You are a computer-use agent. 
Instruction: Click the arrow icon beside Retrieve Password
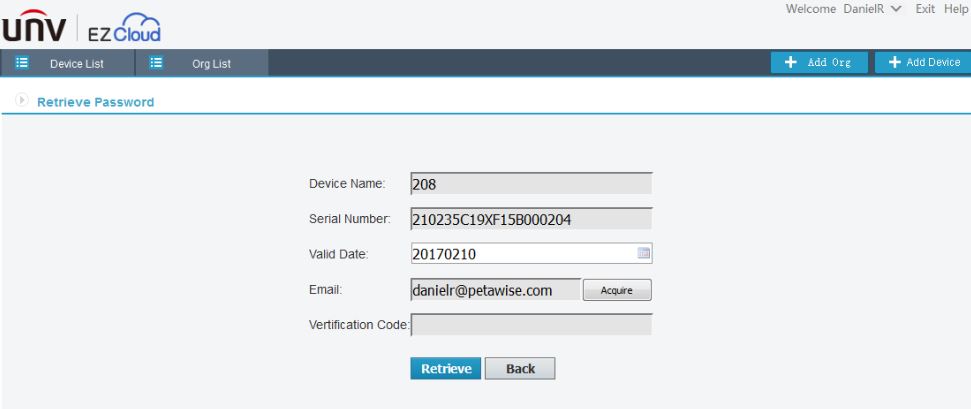click(21, 102)
